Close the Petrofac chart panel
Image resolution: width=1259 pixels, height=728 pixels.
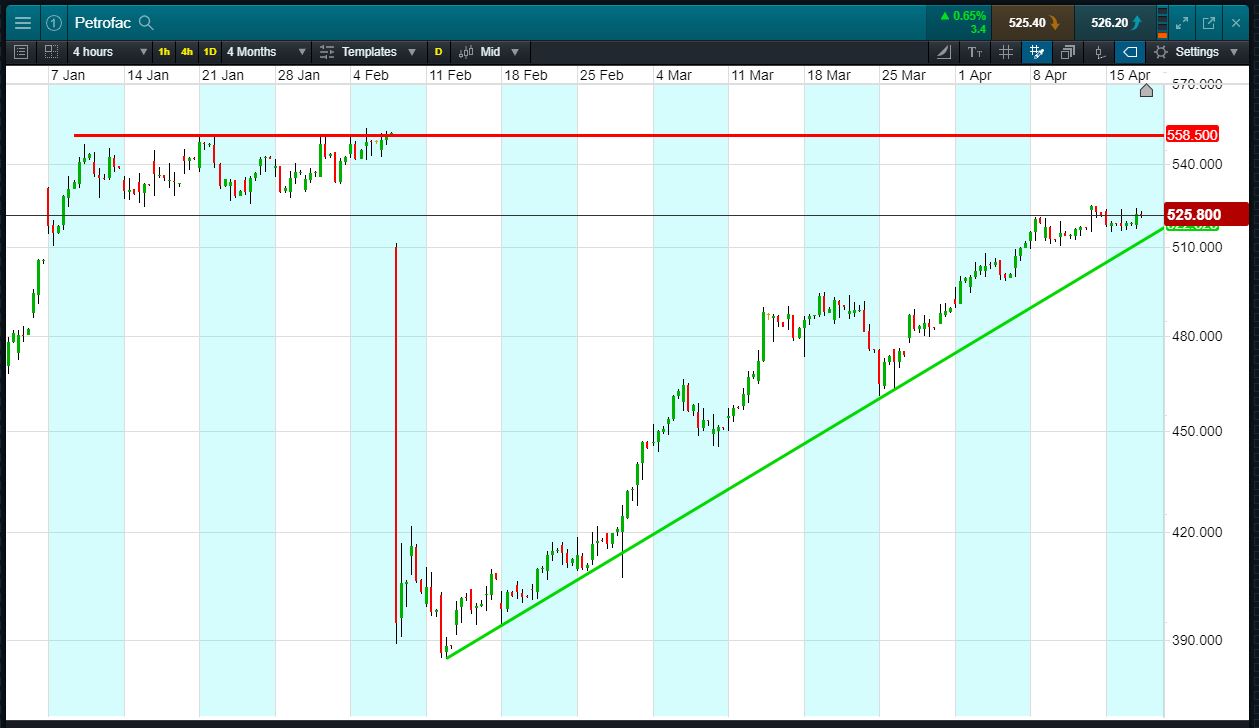click(x=1235, y=22)
